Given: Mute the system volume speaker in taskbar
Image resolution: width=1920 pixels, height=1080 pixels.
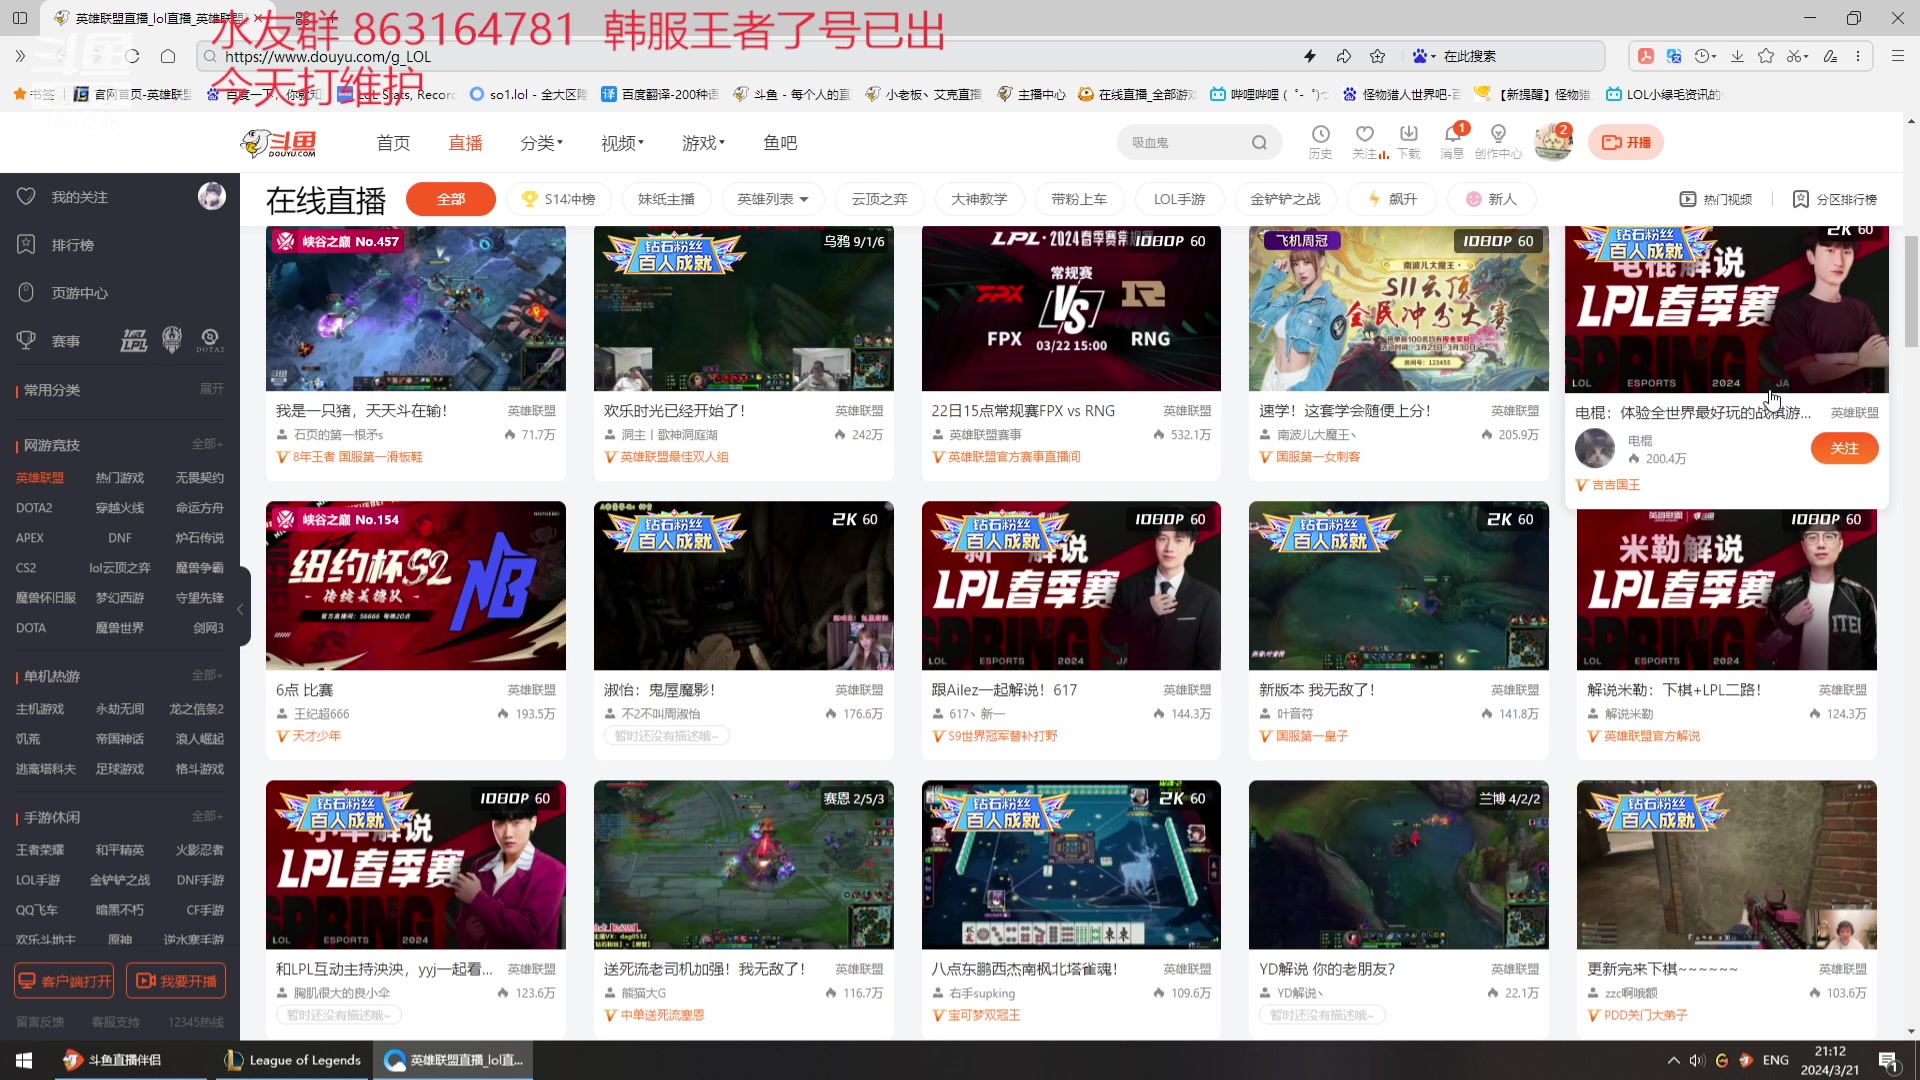Looking at the screenshot, I should [x=1696, y=1059].
